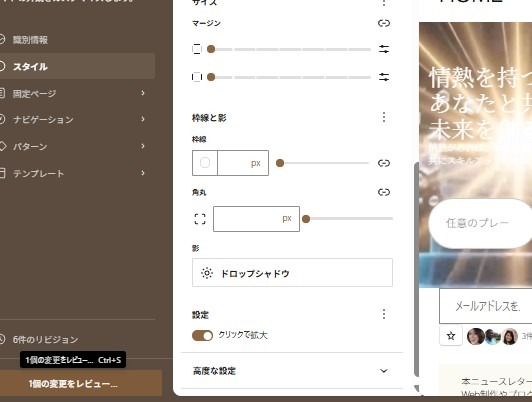Click the 角丸 radius px field

pos(256,219)
